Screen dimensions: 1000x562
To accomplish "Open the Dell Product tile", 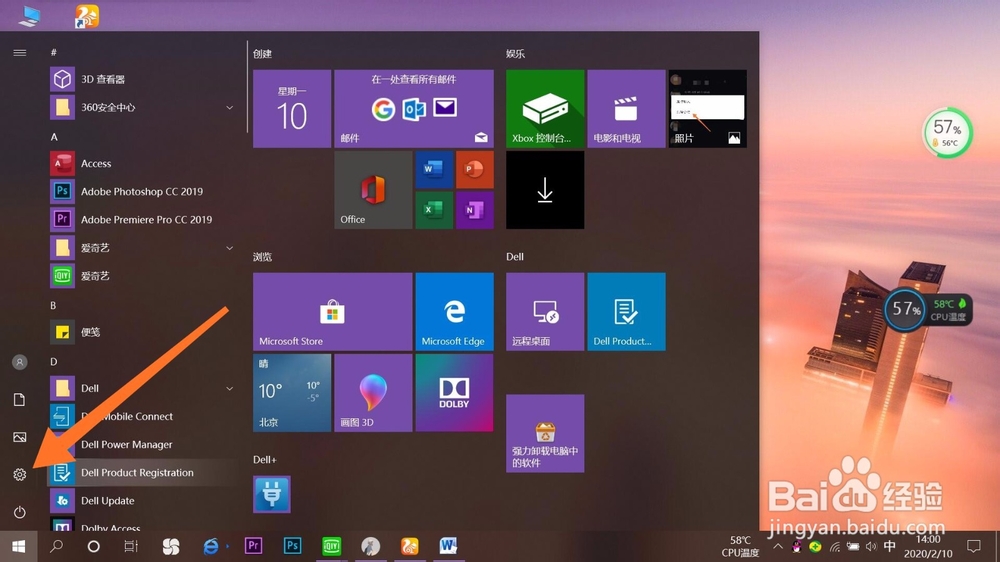I will click(626, 311).
